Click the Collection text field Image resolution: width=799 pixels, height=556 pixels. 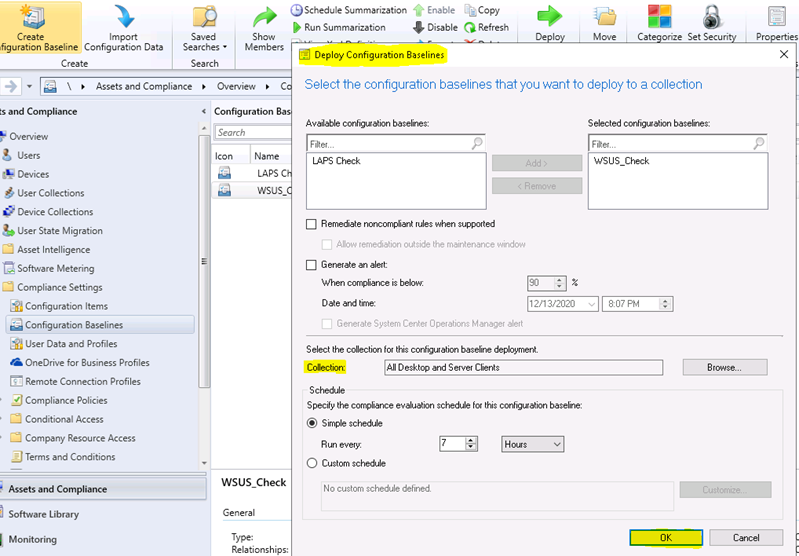coord(524,367)
